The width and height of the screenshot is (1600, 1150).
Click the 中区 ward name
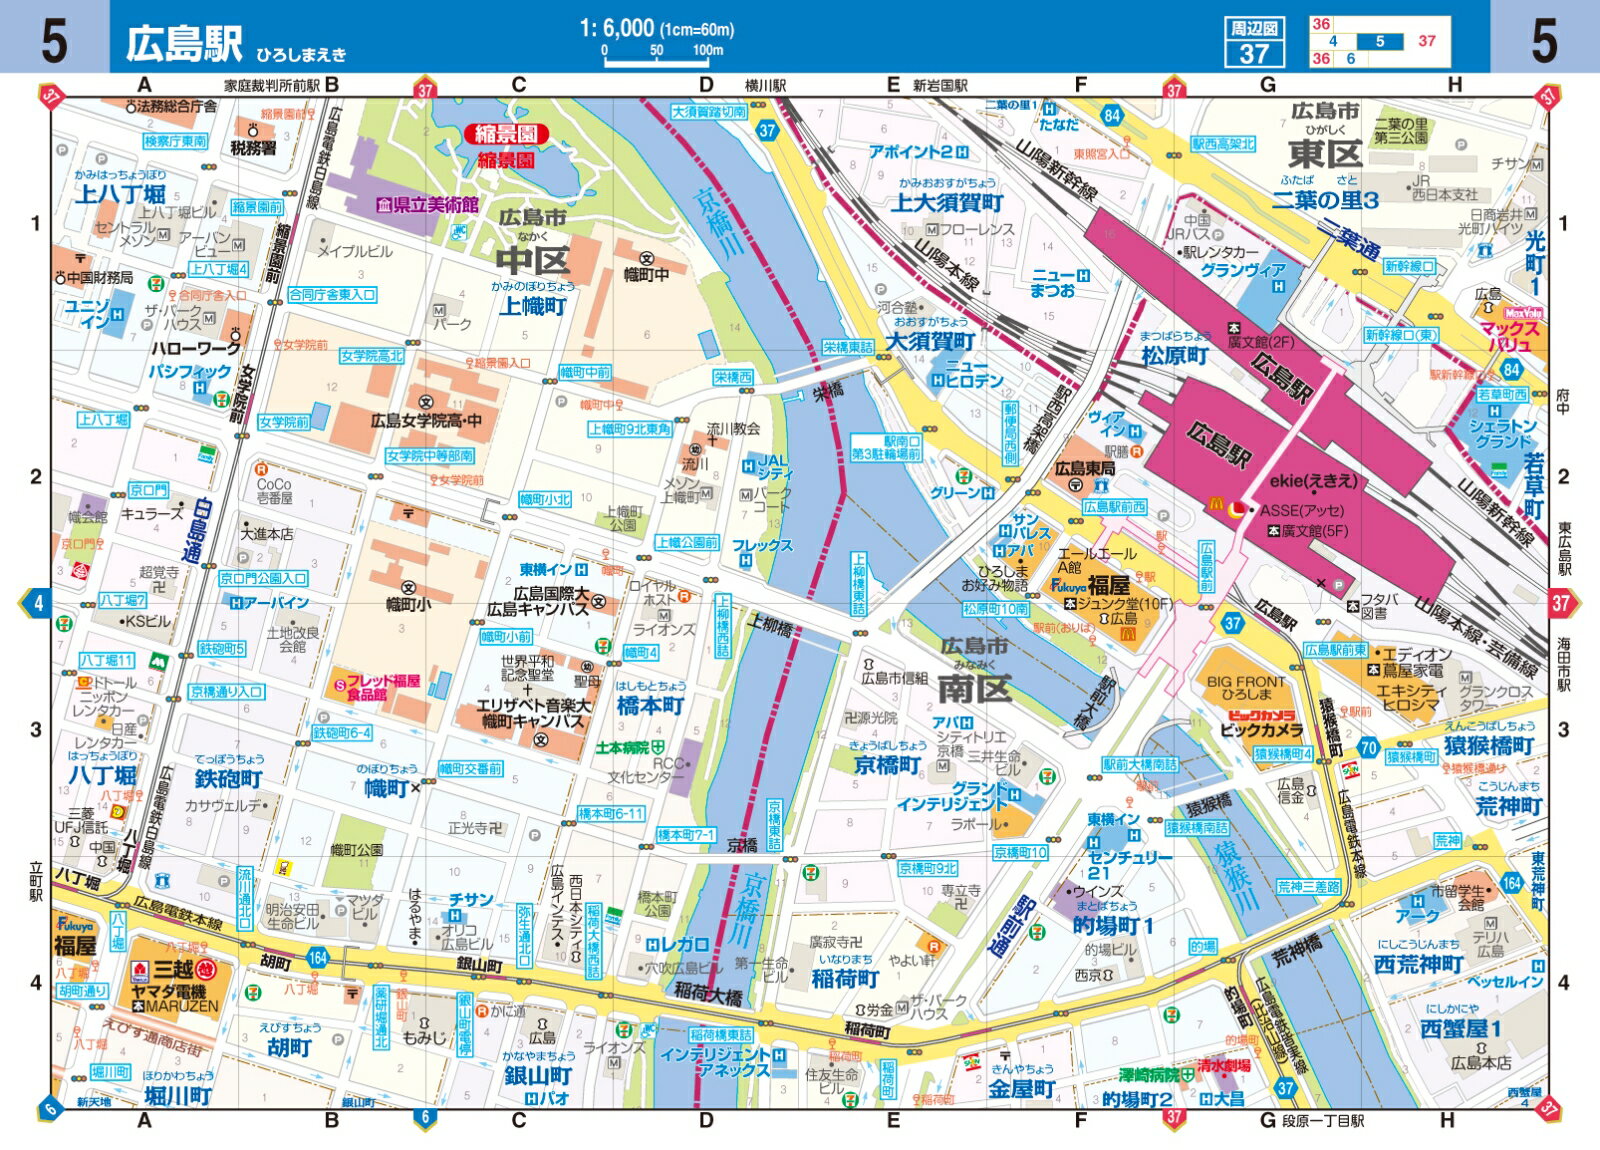534,261
